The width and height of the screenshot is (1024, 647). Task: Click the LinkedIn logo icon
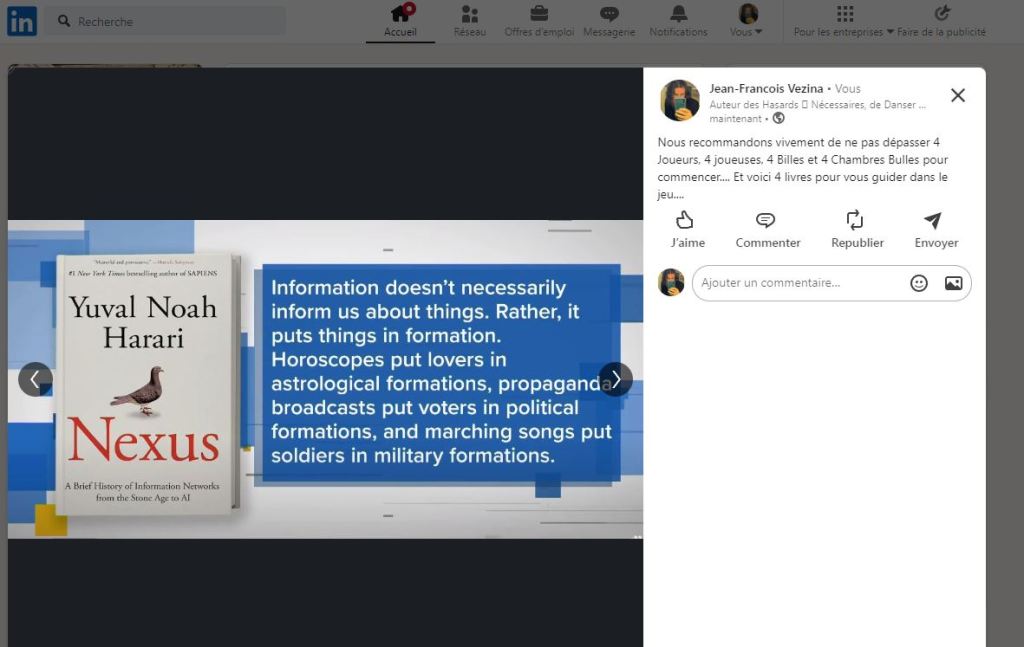coord(22,21)
